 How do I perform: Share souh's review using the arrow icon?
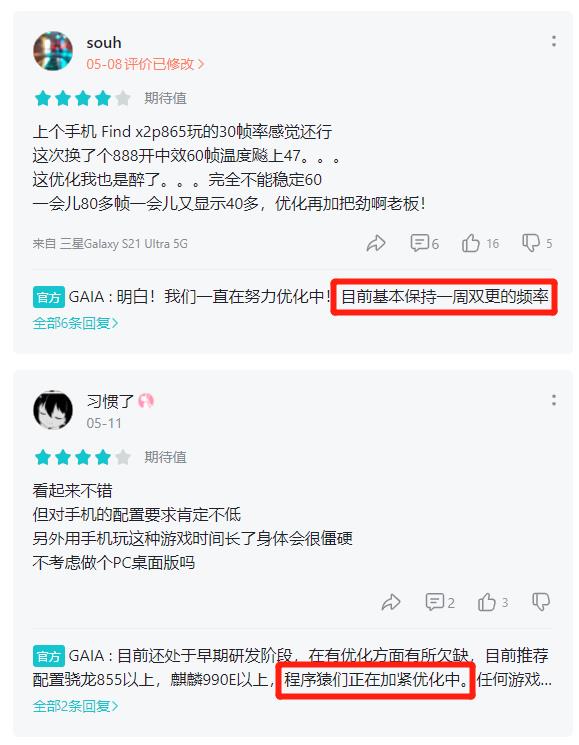pyautogui.click(x=376, y=243)
